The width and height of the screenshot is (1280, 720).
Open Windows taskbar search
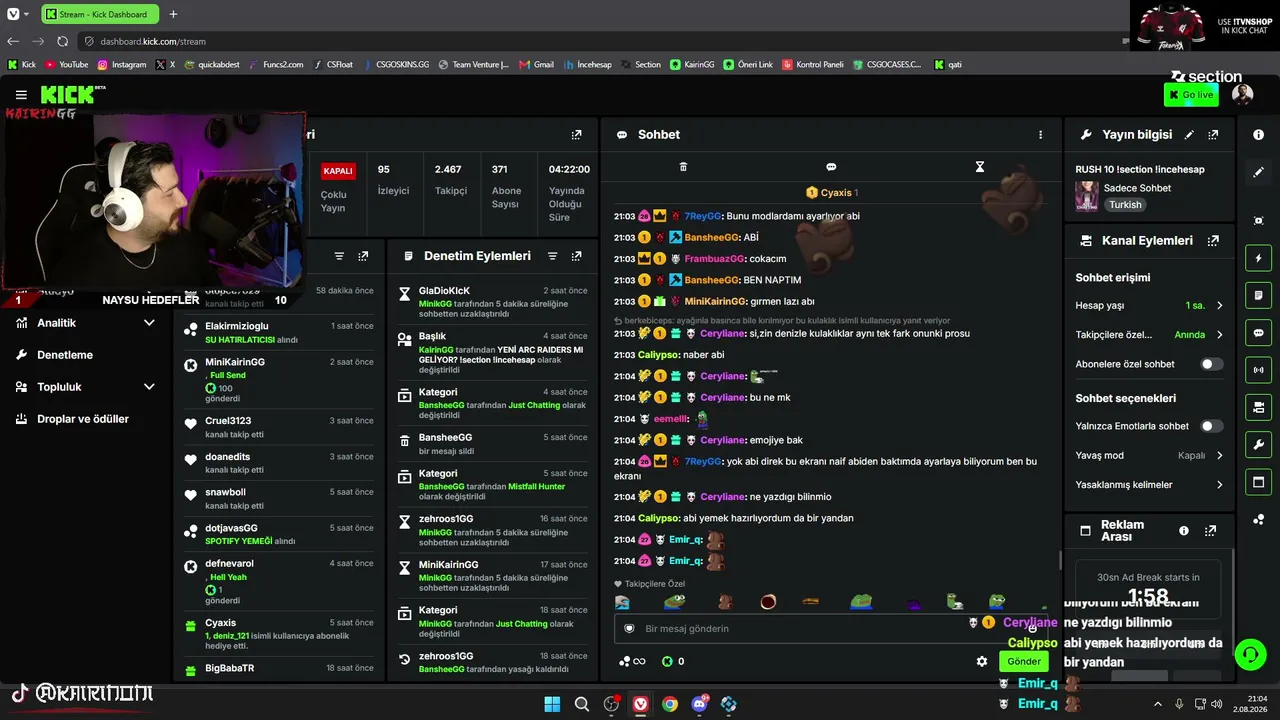(x=581, y=704)
